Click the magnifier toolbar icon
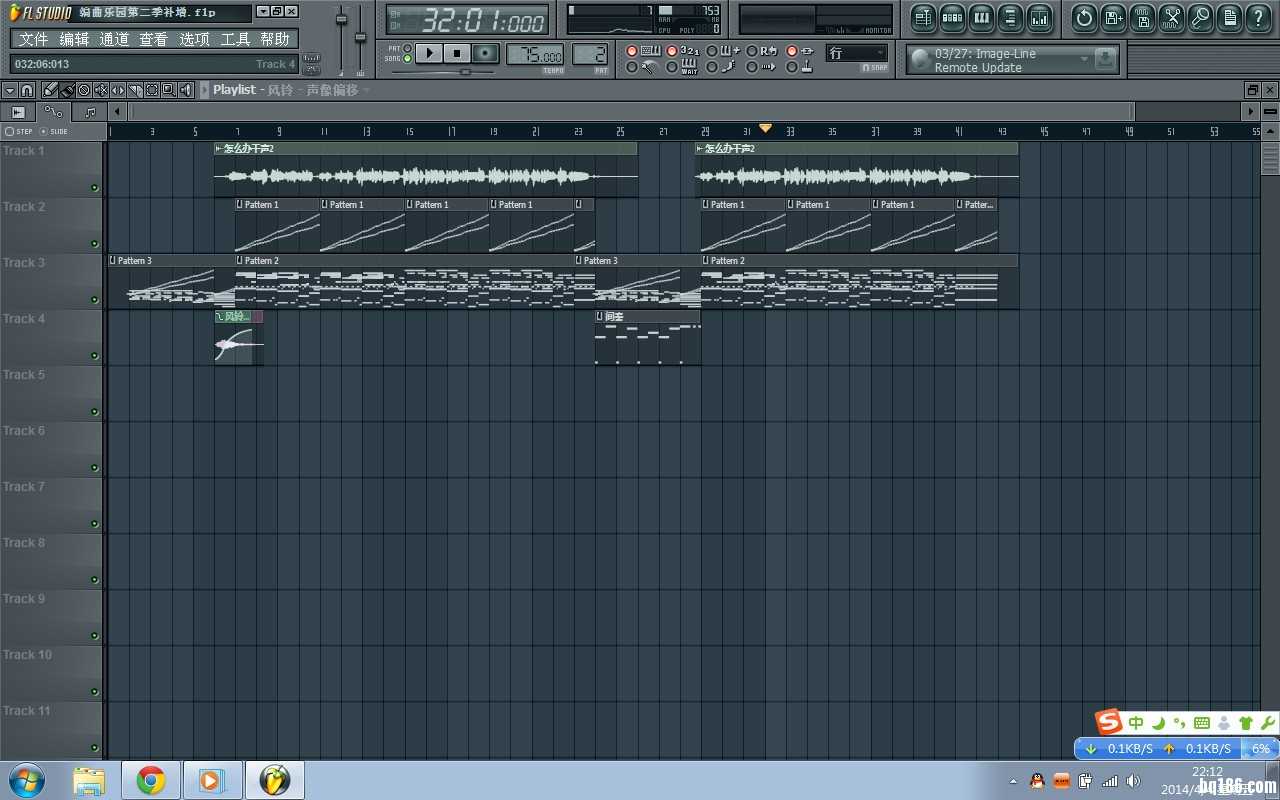 click(x=1201, y=17)
